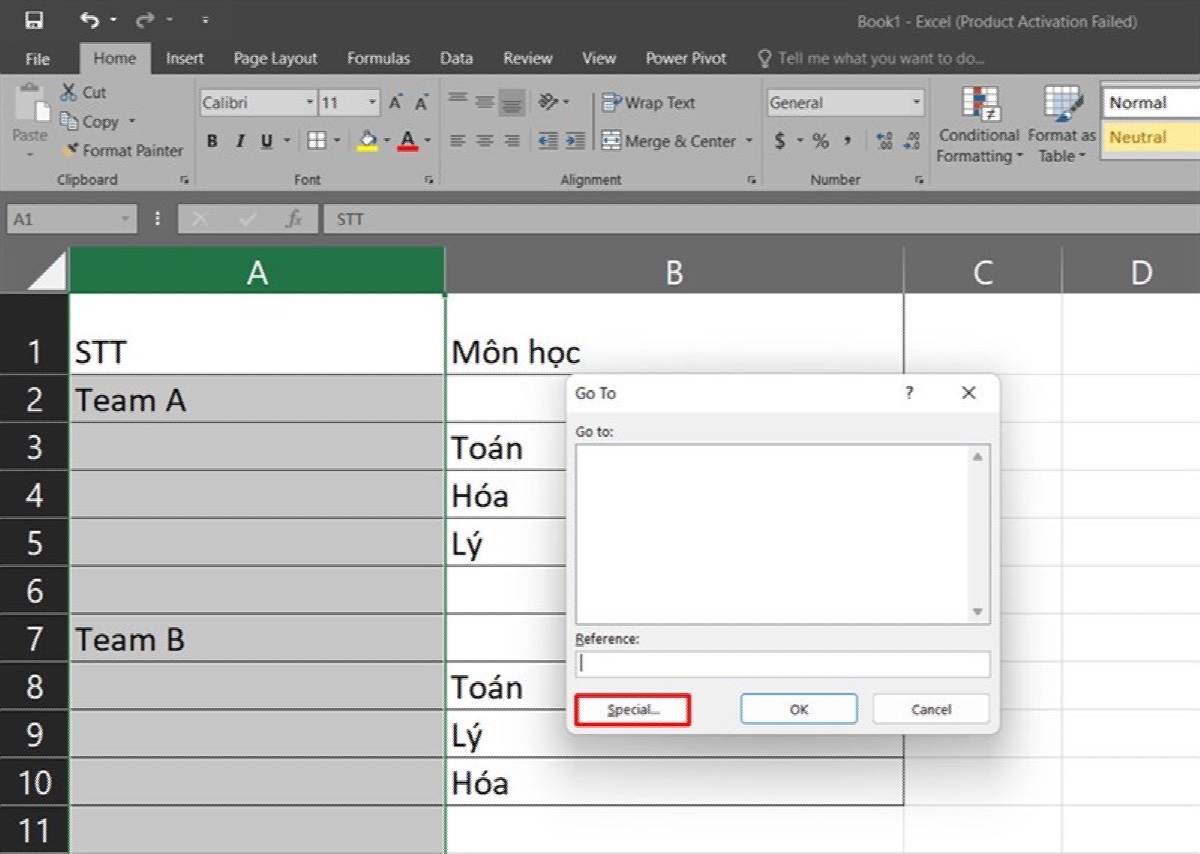Open the Power Pivot tab
The height and width of the screenshot is (854, 1200).
click(685, 58)
